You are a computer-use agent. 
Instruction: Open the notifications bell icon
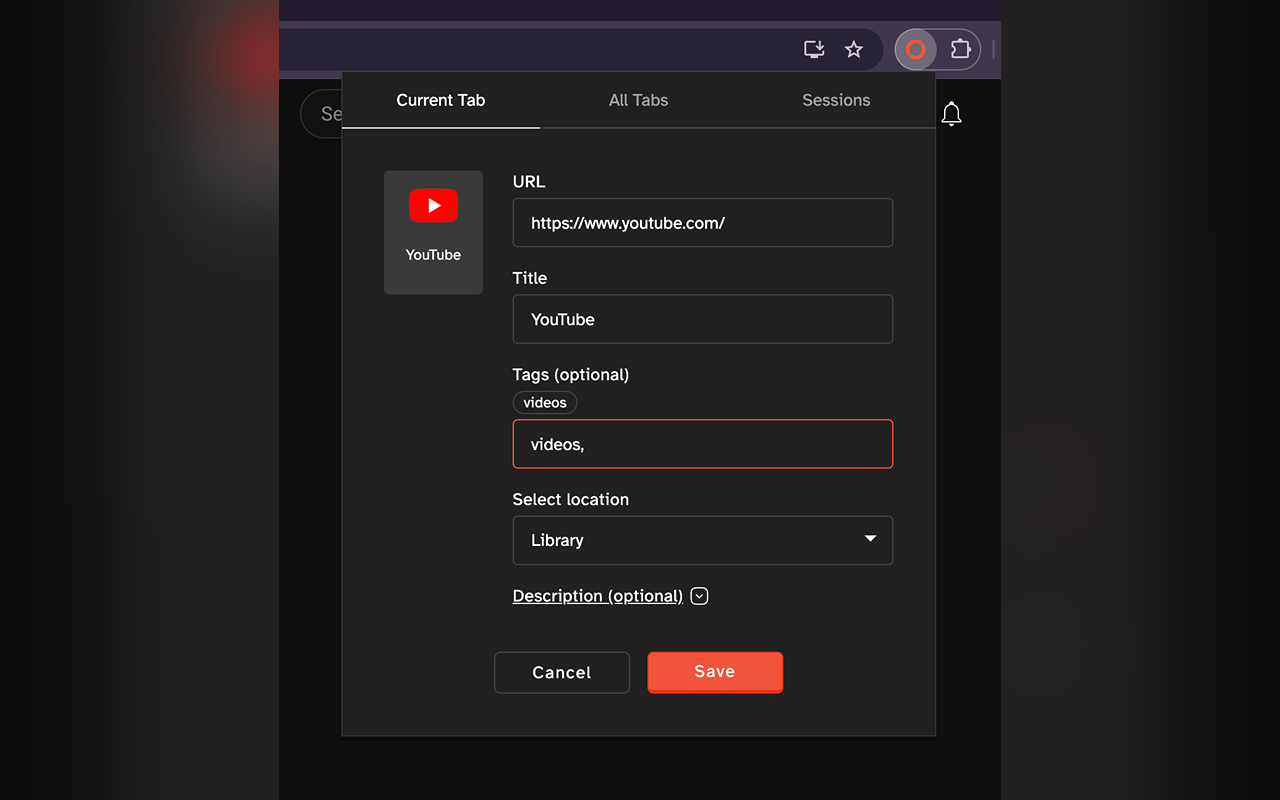click(951, 114)
